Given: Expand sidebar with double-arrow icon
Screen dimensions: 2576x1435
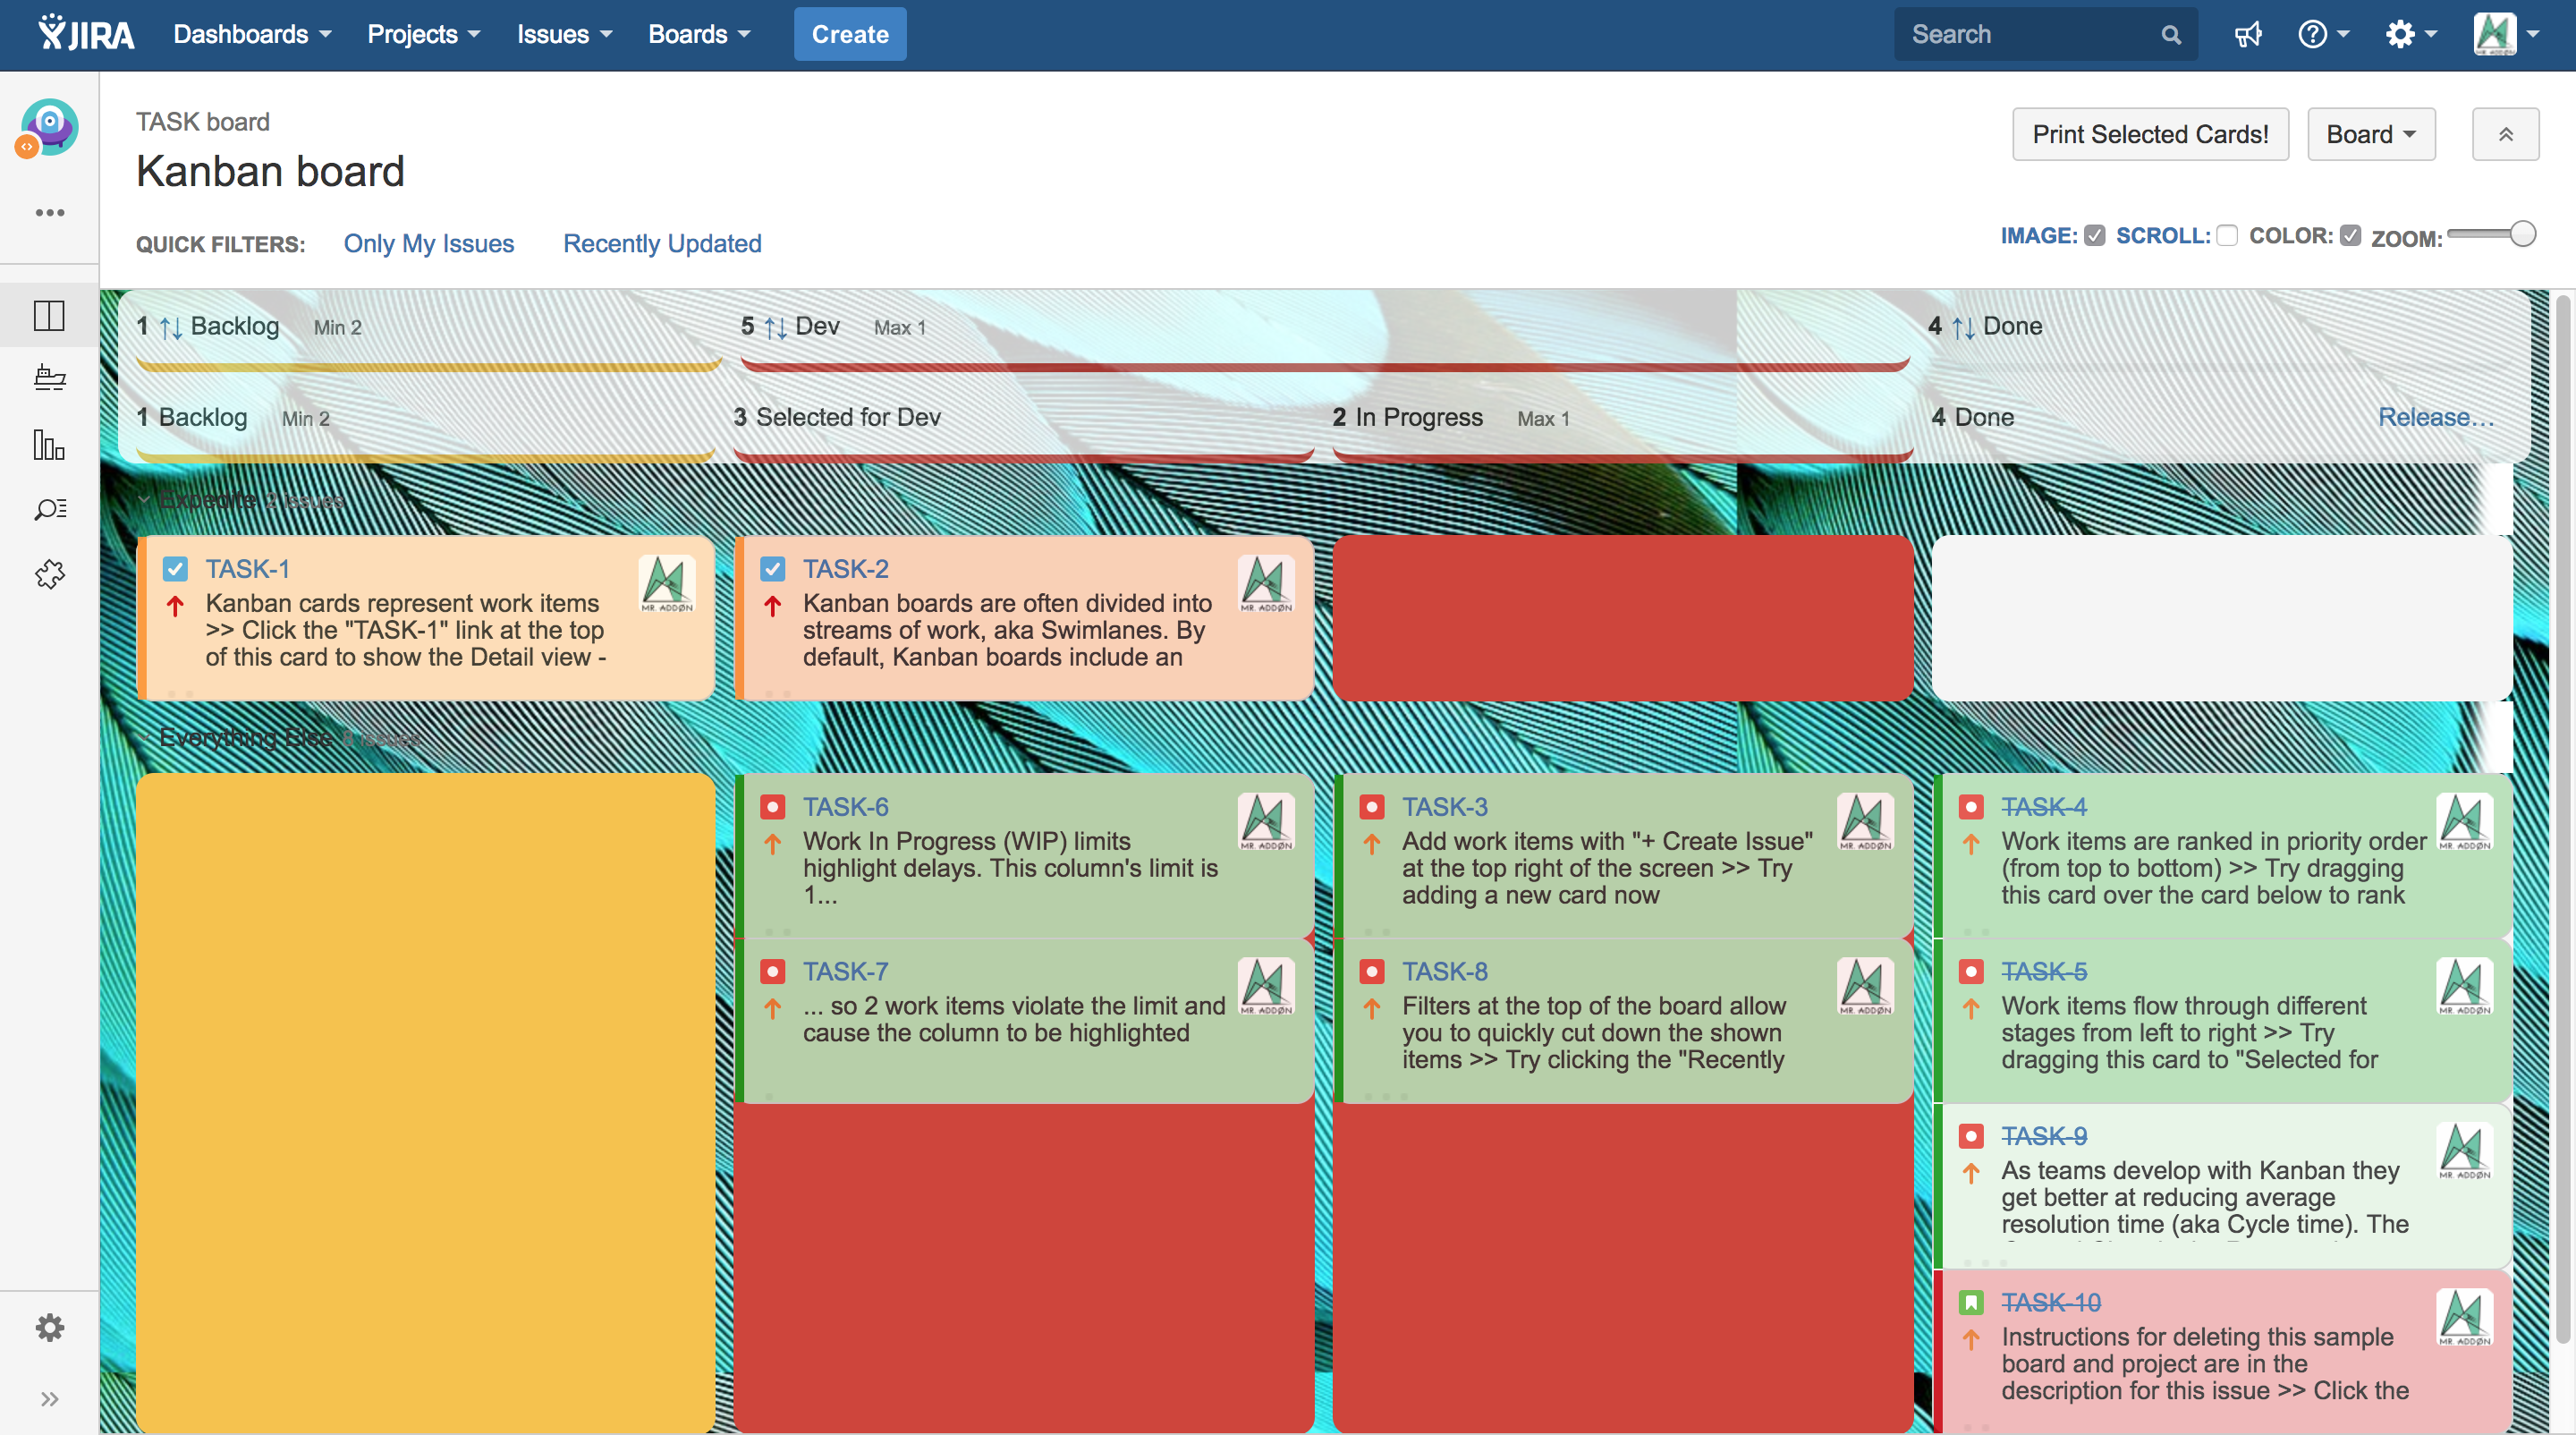Looking at the screenshot, I should [x=49, y=1399].
